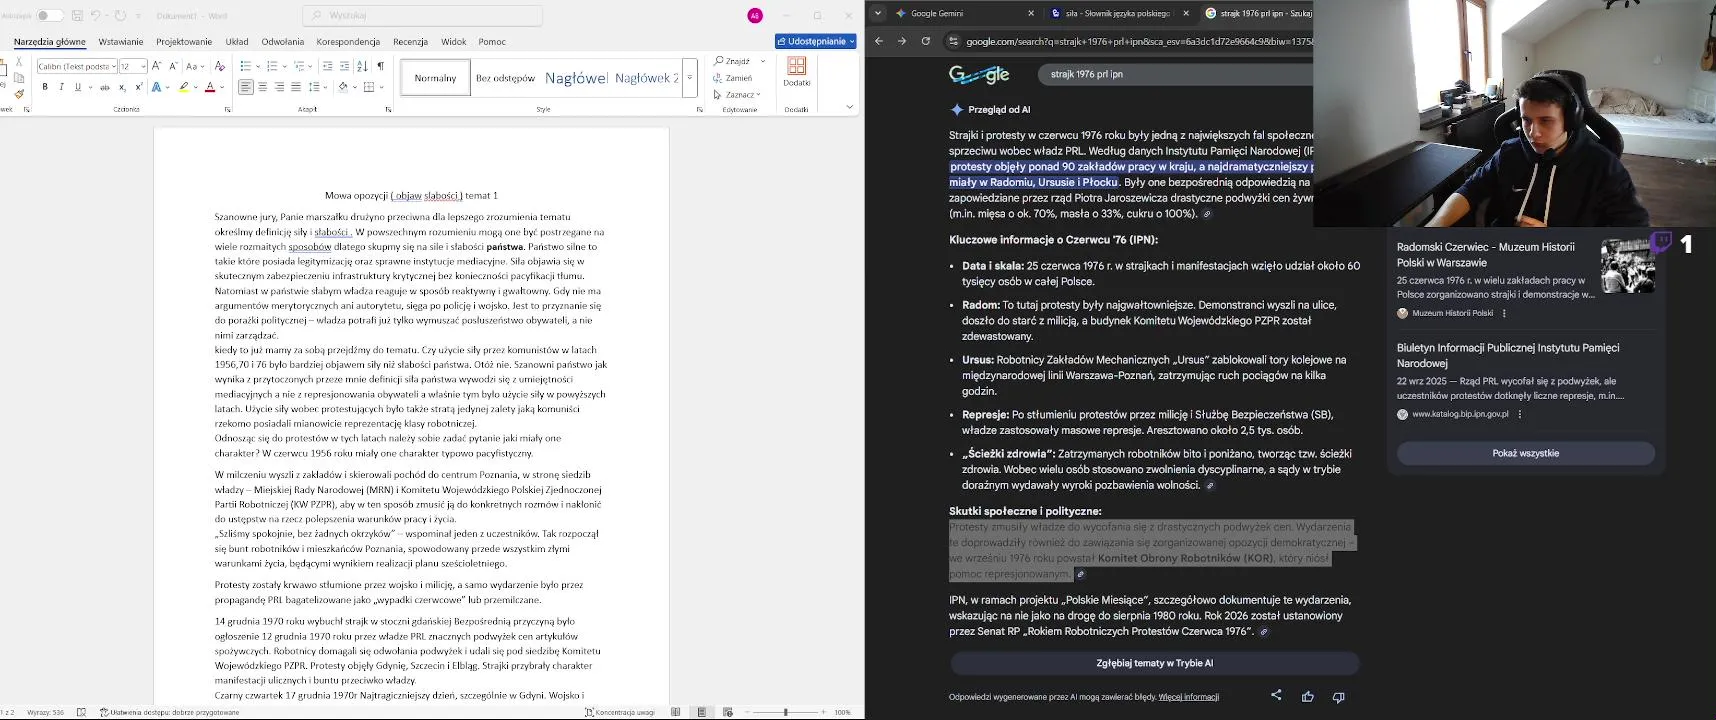Click the Wyszukaj search box in Word
1716x720 pixels.
pos(422,16)
